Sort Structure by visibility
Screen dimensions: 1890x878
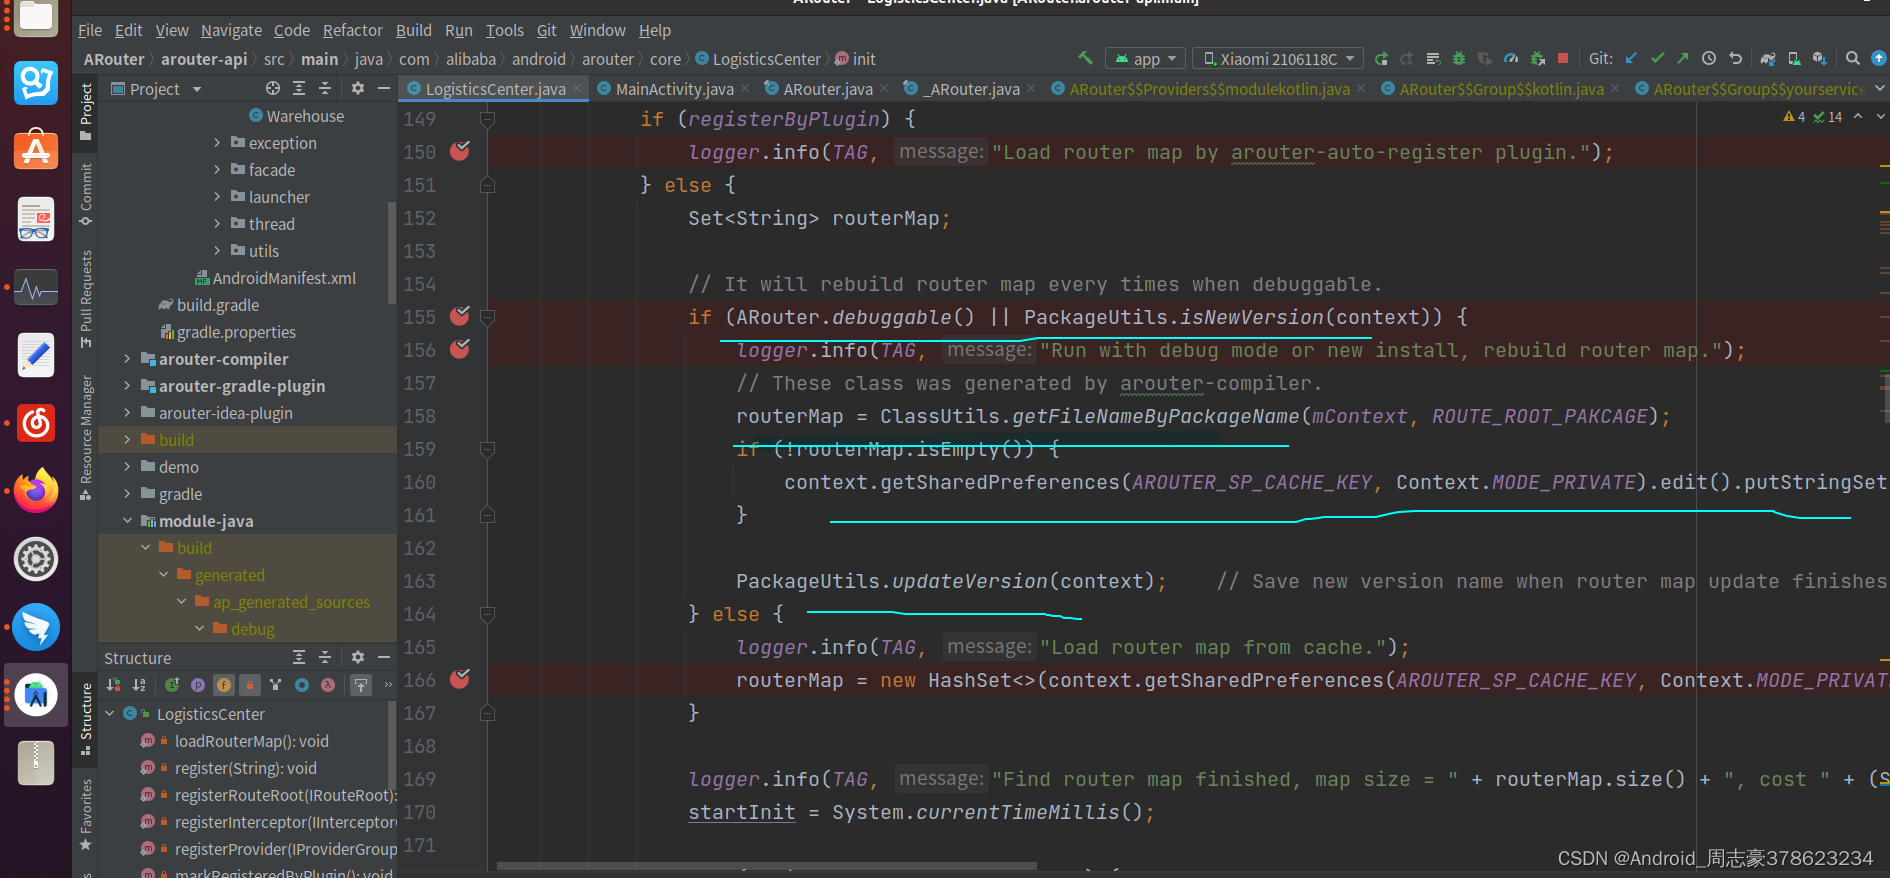(x=113, y=685)
